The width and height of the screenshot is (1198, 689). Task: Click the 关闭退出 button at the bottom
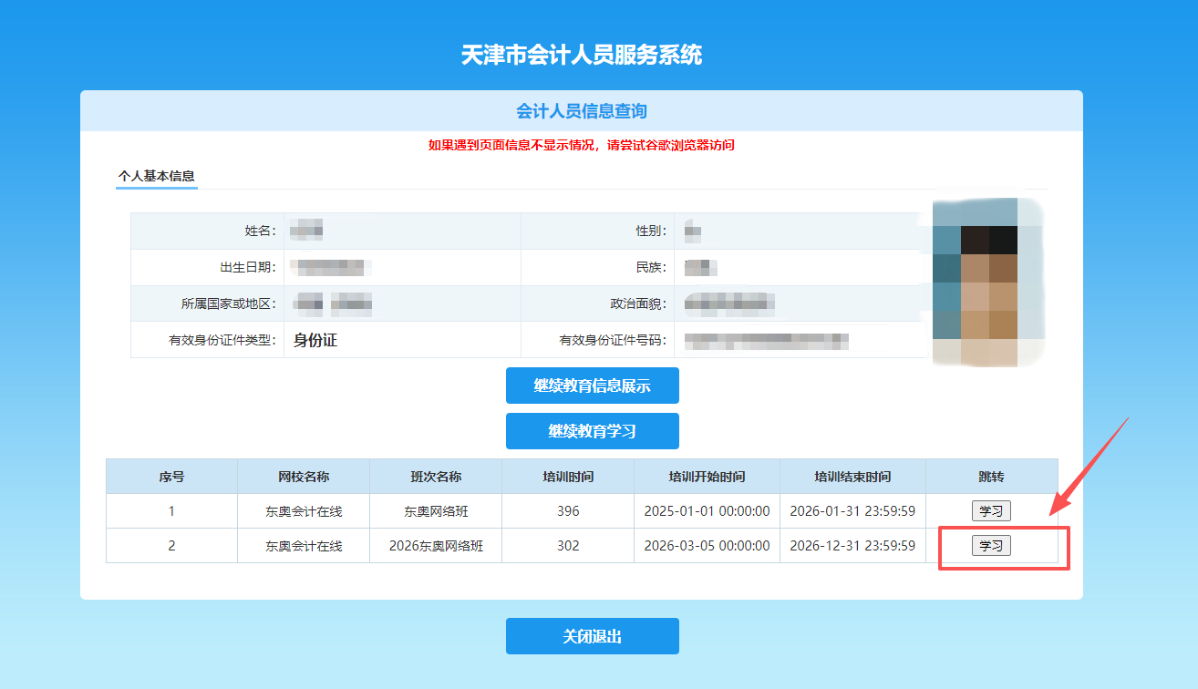point(592,636)
